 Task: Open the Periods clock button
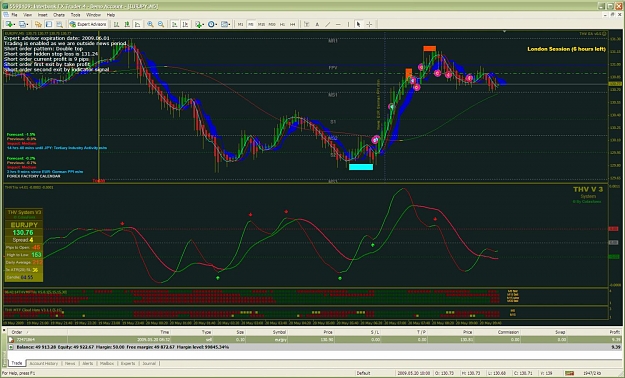[x=211, y=24]
